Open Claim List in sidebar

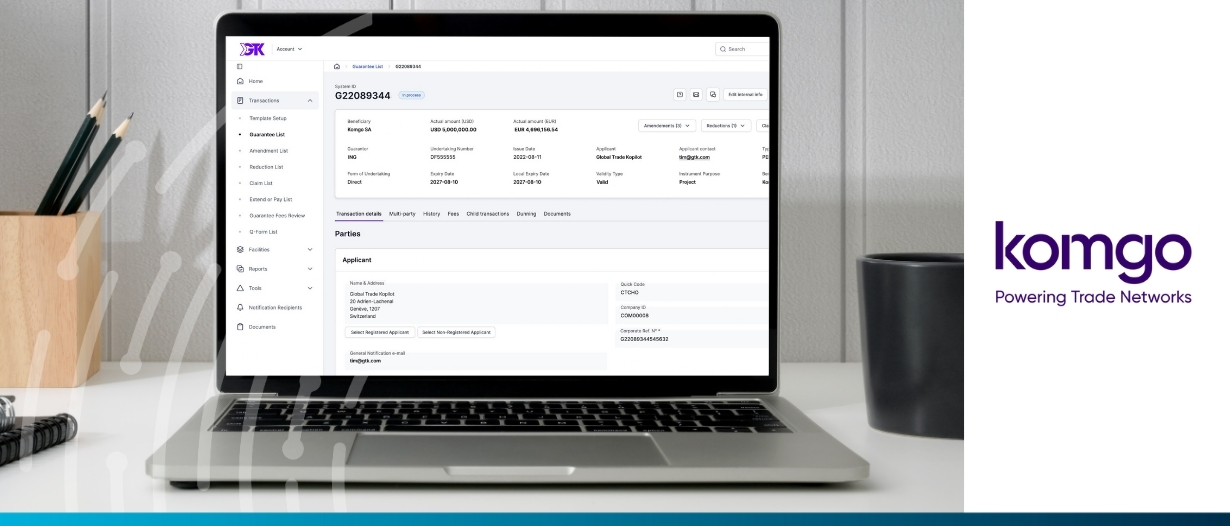(261, 183)
